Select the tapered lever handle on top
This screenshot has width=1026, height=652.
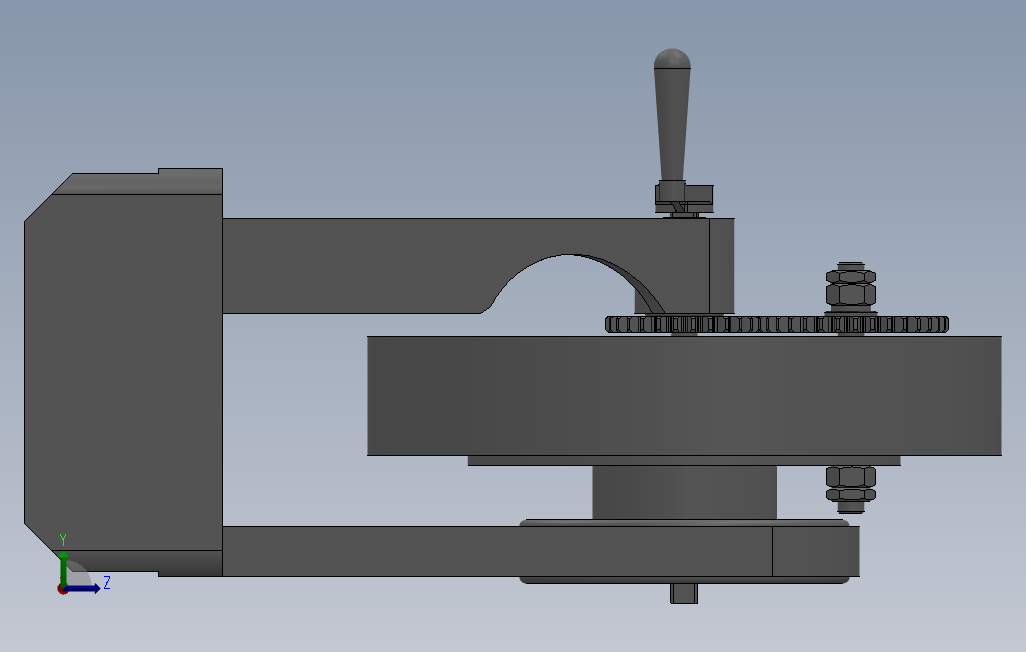[672, 115]
